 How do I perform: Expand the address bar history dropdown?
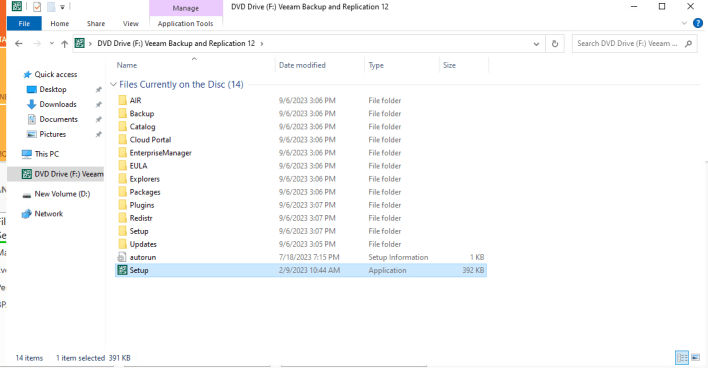tap(536, 44)
